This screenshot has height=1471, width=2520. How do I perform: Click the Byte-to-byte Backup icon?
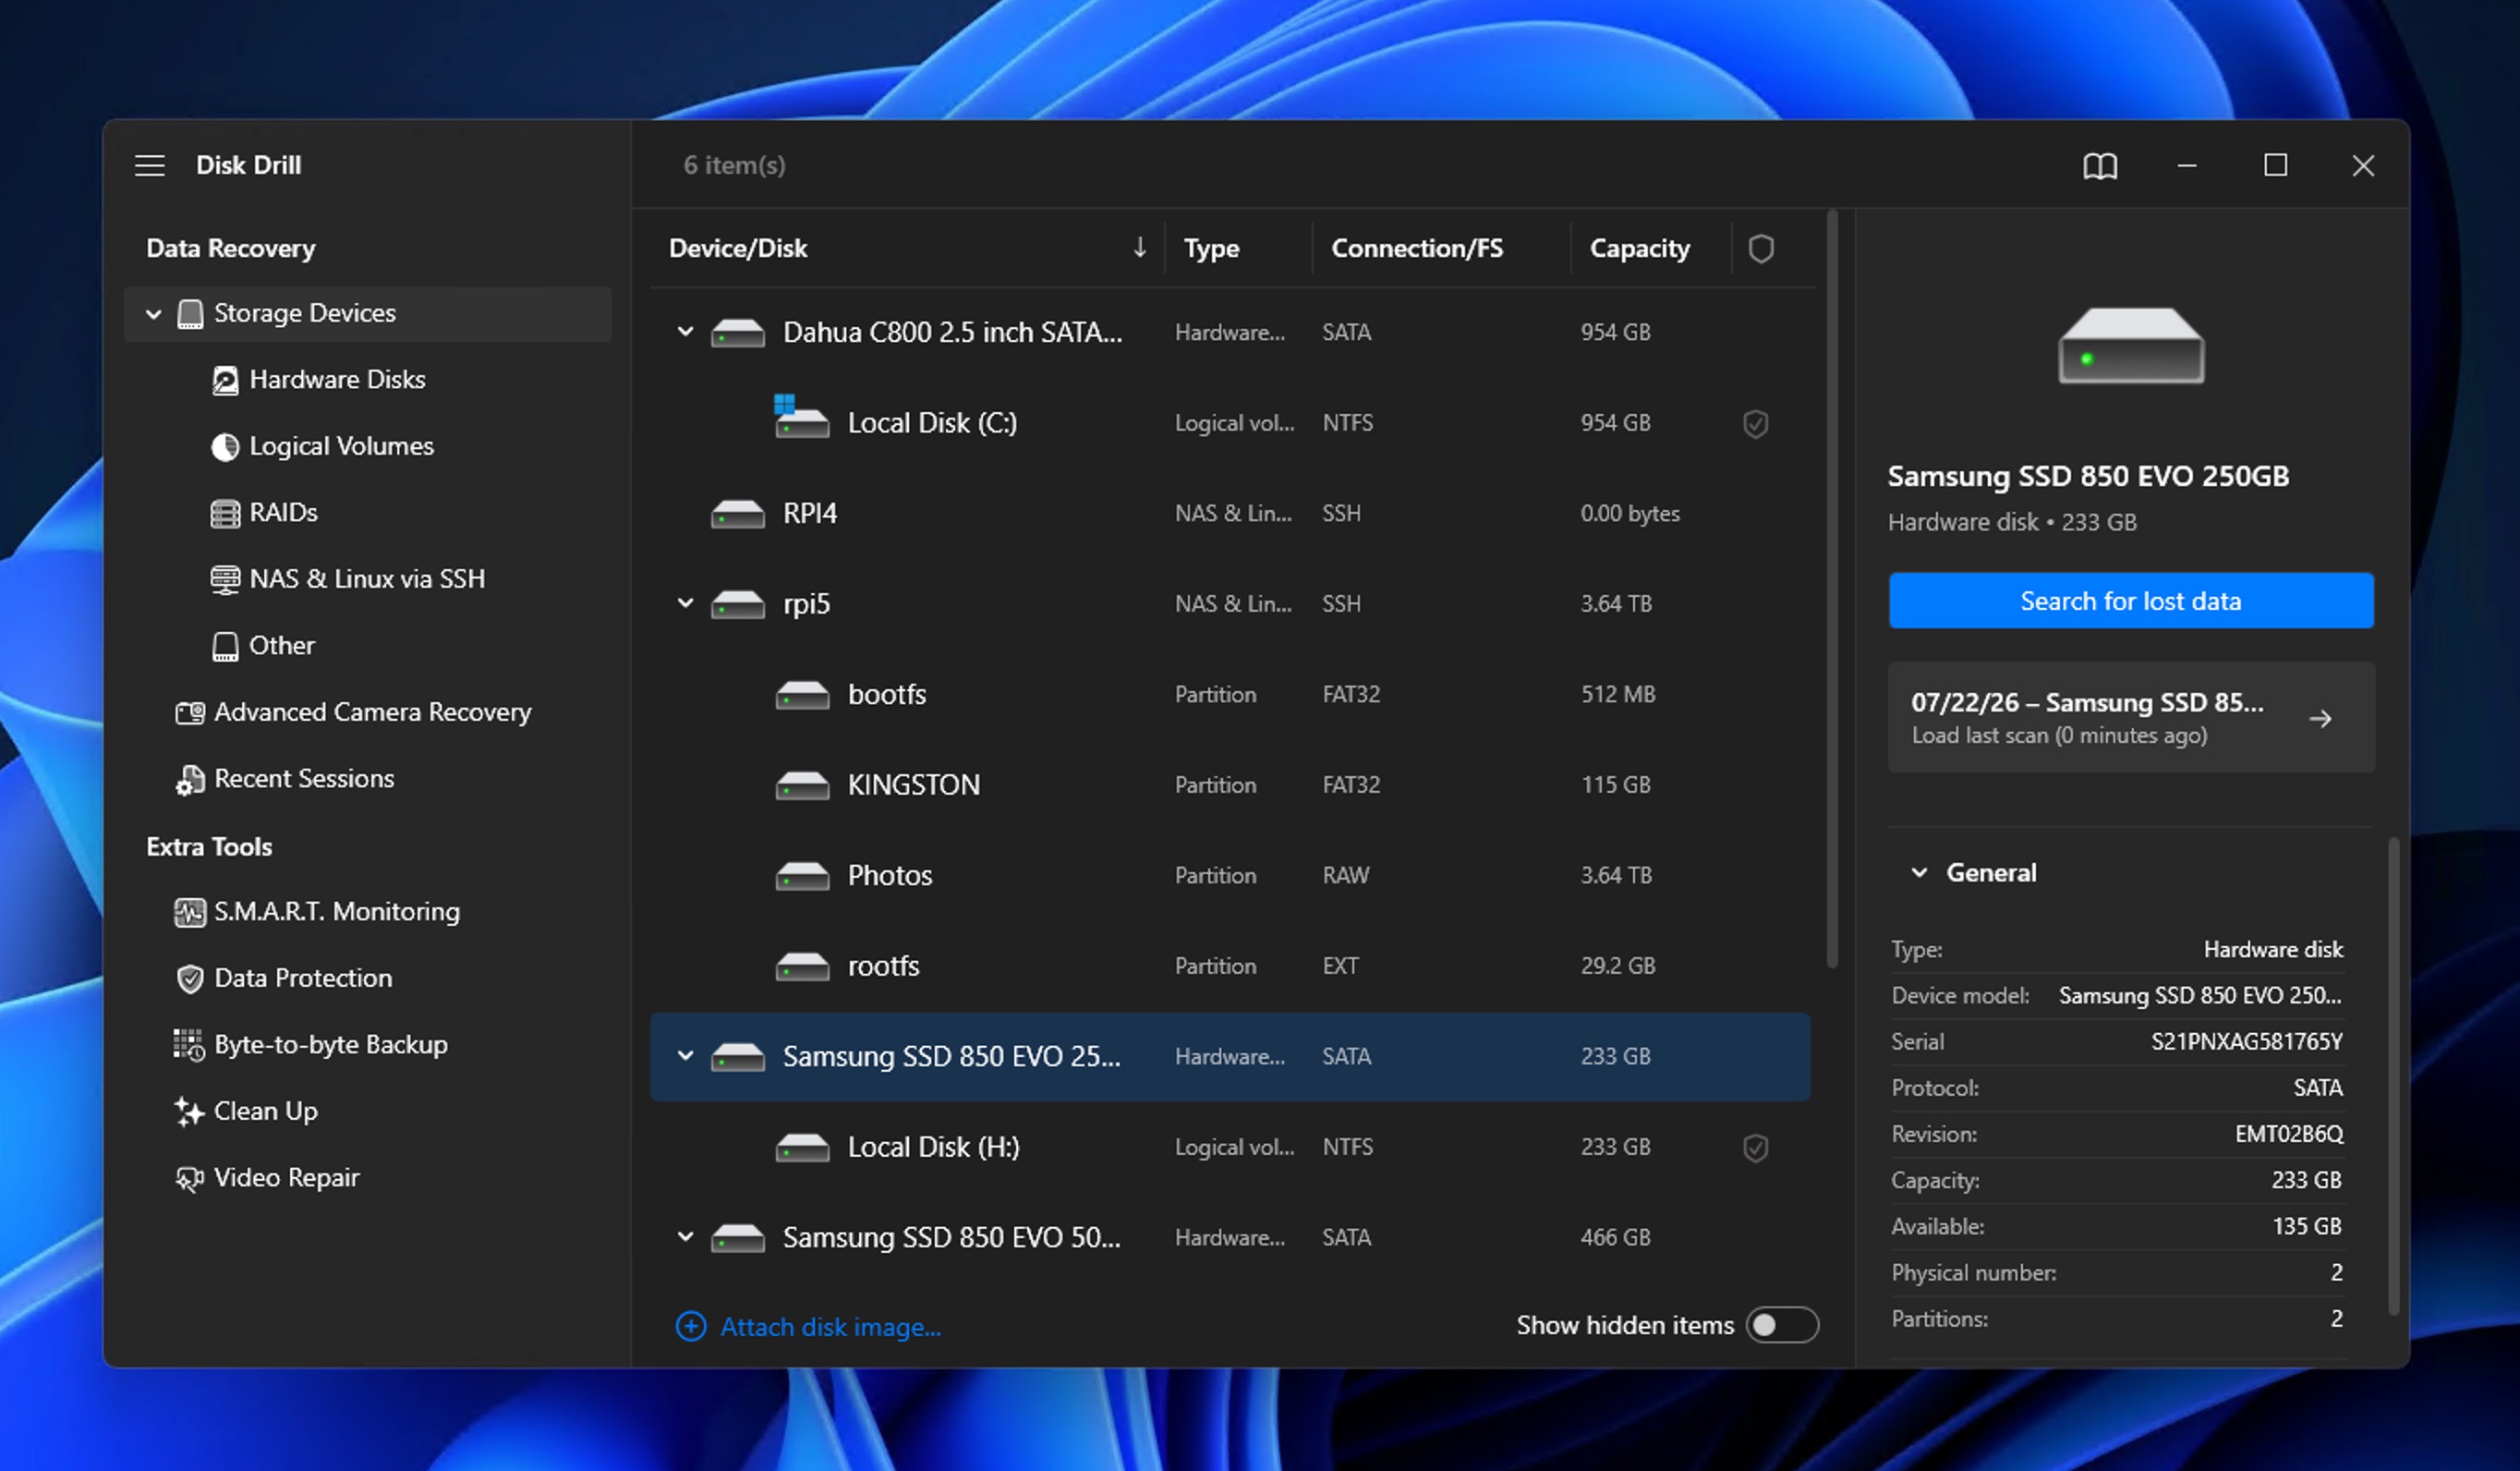coord(188,1045)
